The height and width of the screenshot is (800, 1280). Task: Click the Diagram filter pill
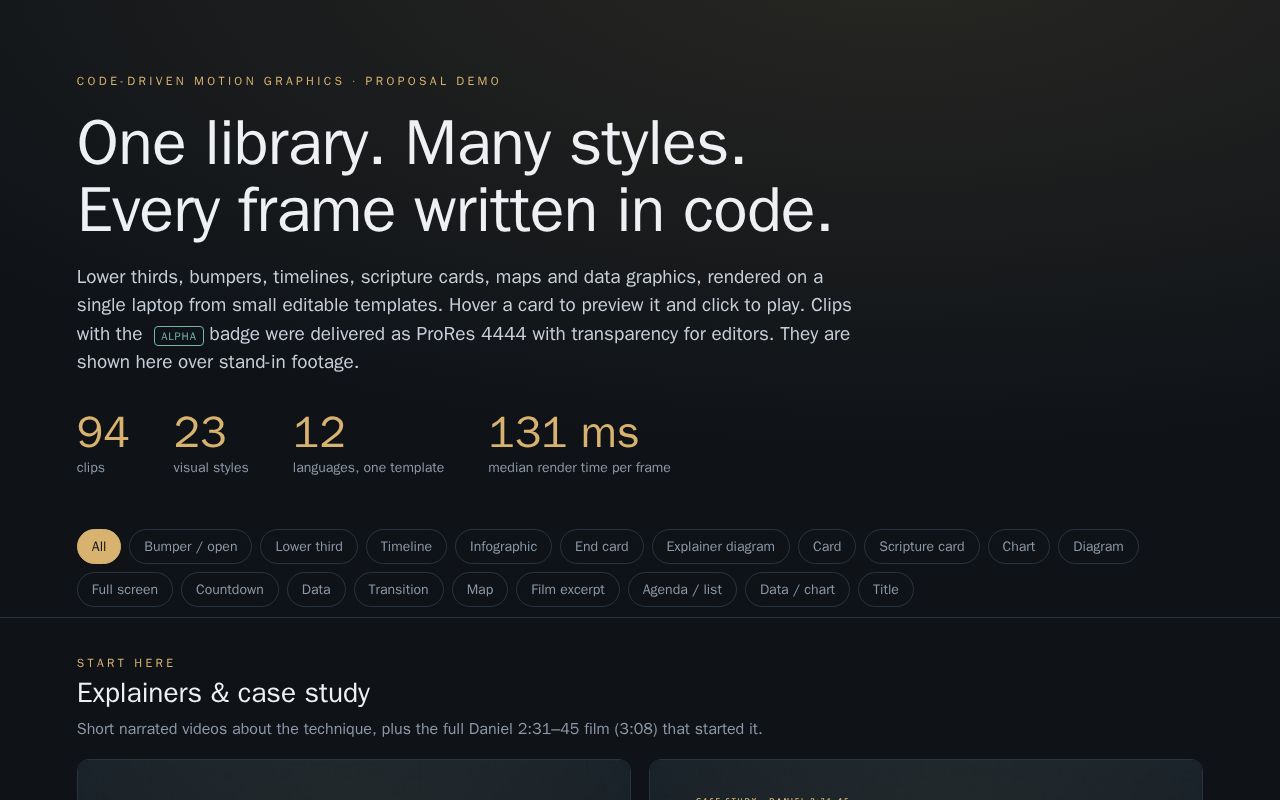click(x=1098, y=546)
